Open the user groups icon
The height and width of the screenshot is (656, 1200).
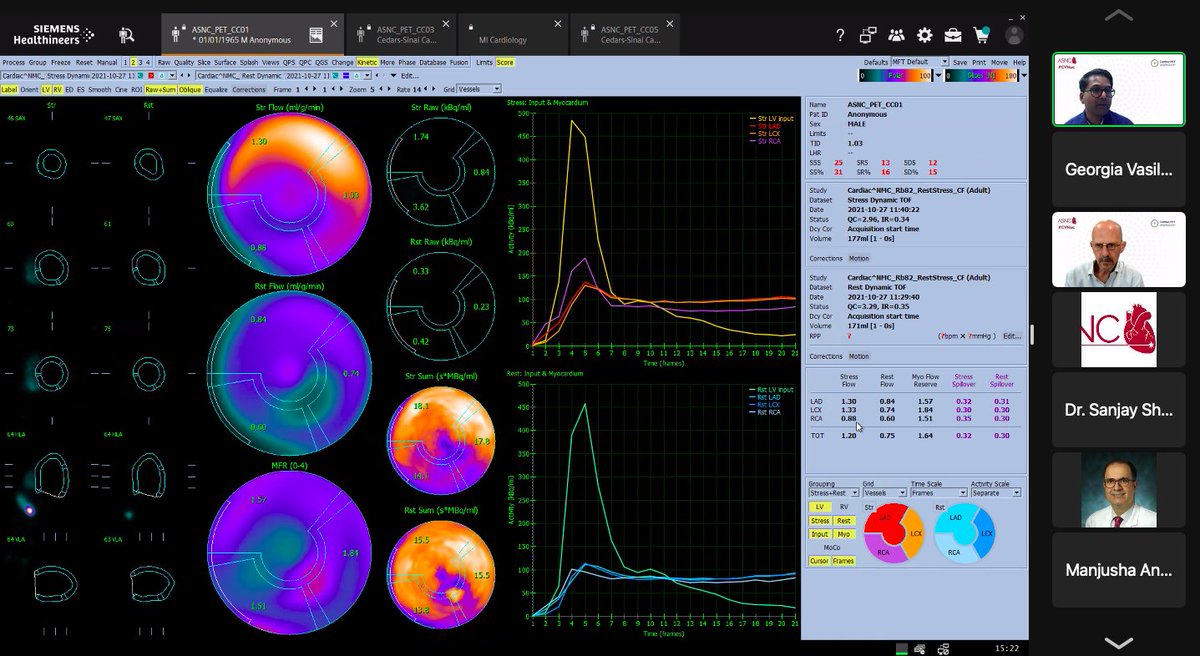(897, 35)
